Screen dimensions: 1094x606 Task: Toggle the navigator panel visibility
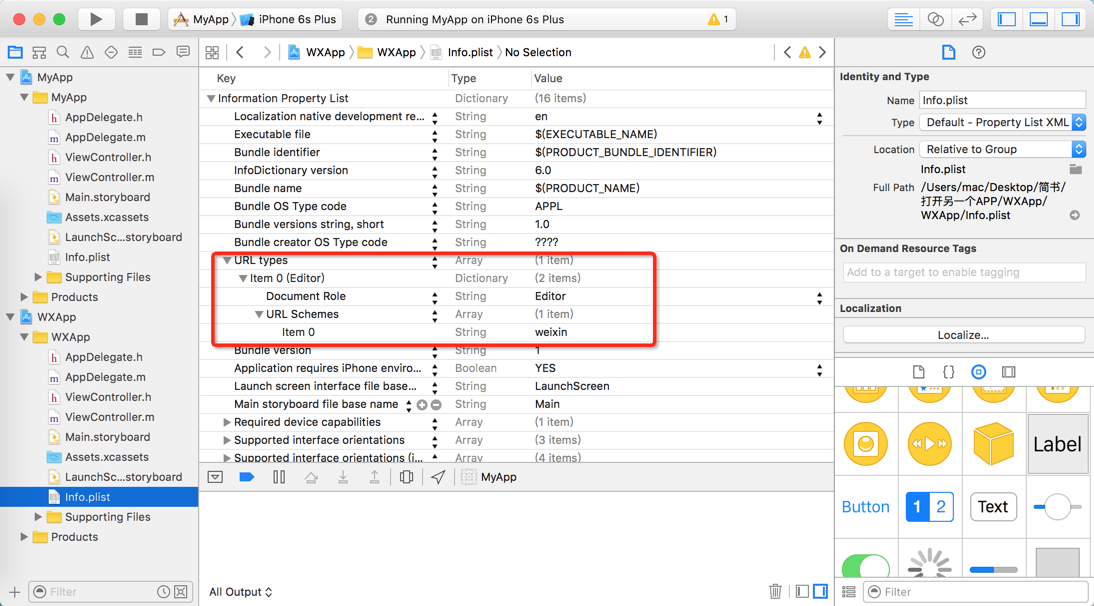[1007, 20]
